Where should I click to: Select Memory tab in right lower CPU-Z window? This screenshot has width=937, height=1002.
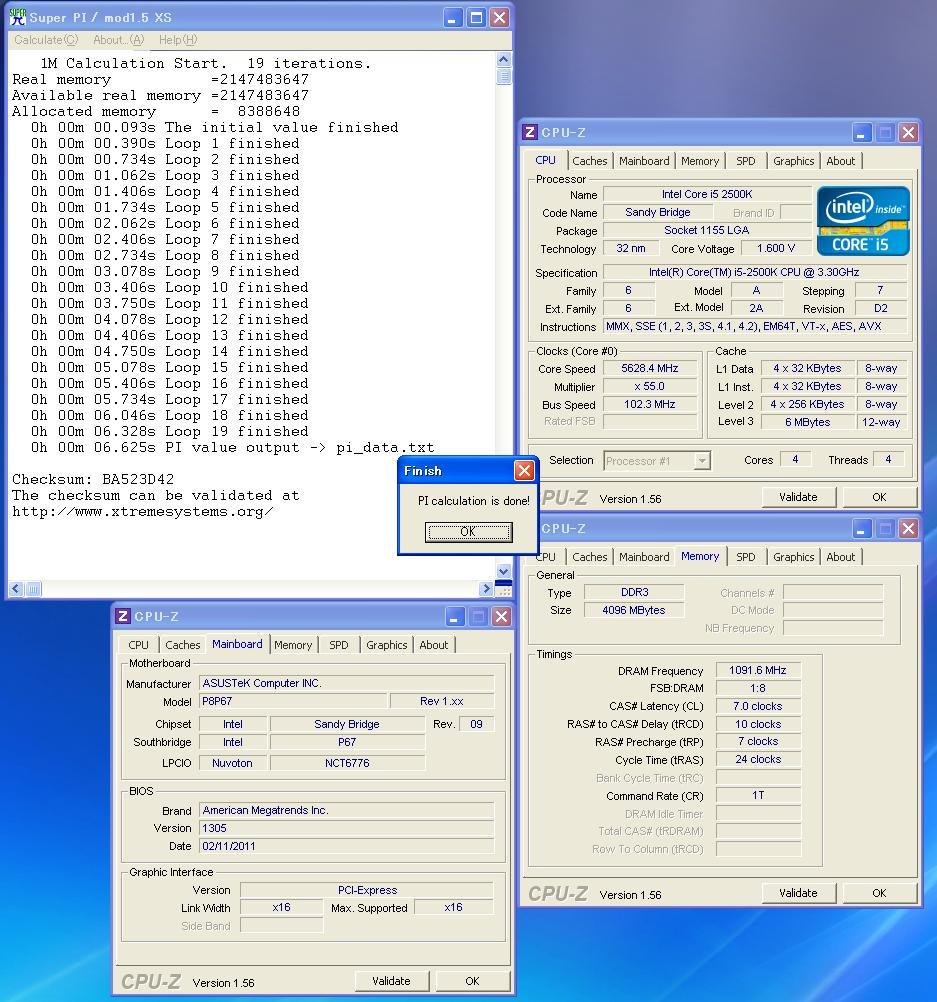700,556
